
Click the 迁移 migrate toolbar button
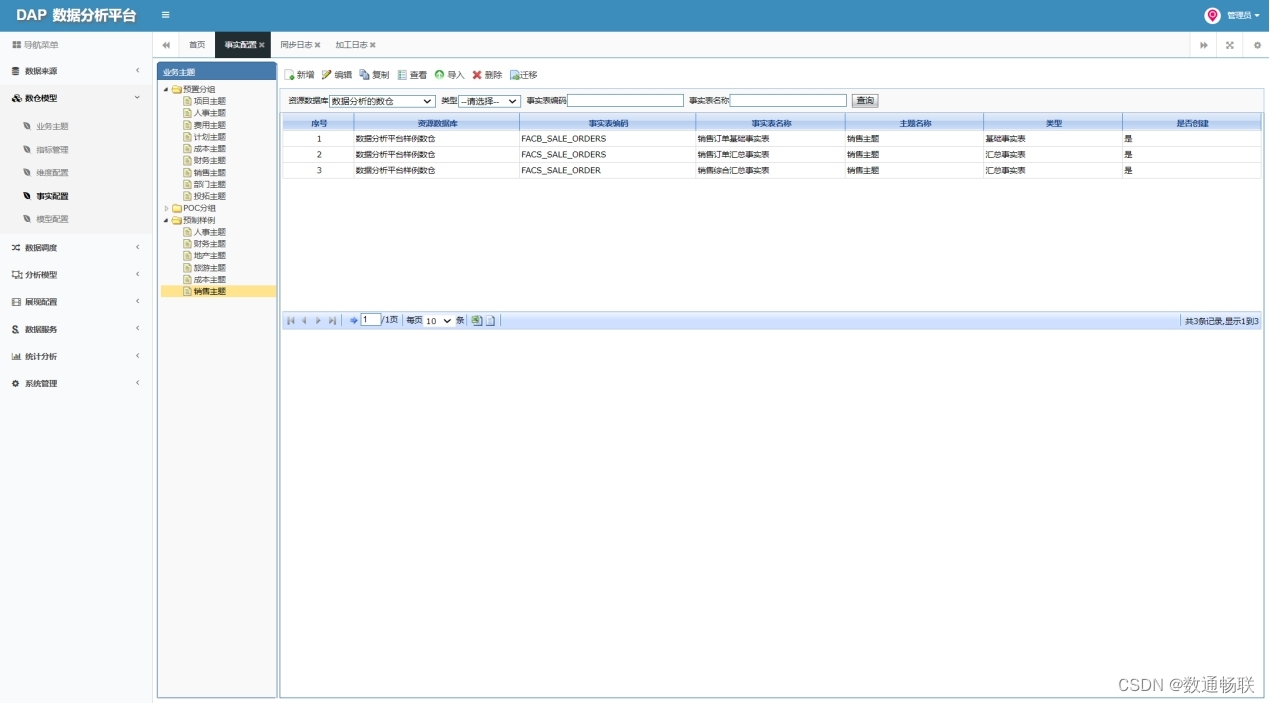(523, 75)
